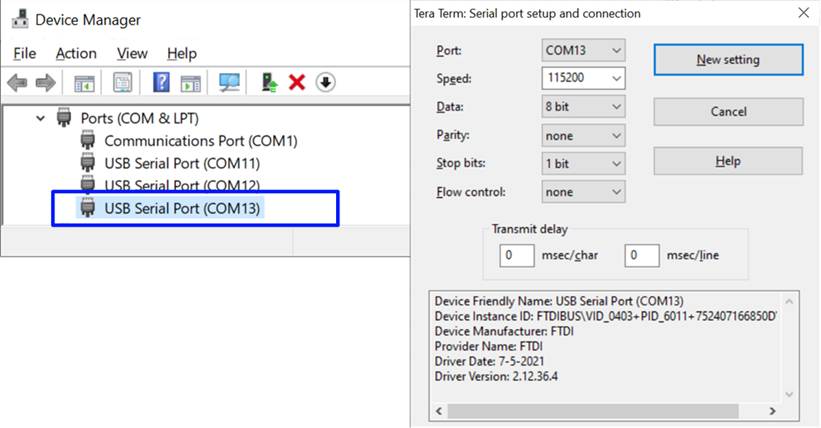821x428 pixels.
Task: Click Scan for hardware changes monitor icon
Action: 230,83
